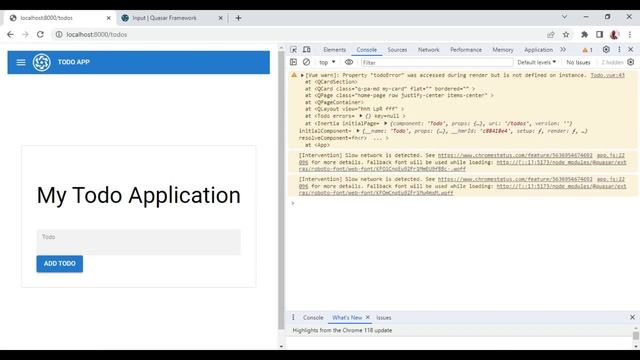The height and width of the screenshot is (360, 640).
Task: Share this page icon in address bar
Action: point(551,35)
